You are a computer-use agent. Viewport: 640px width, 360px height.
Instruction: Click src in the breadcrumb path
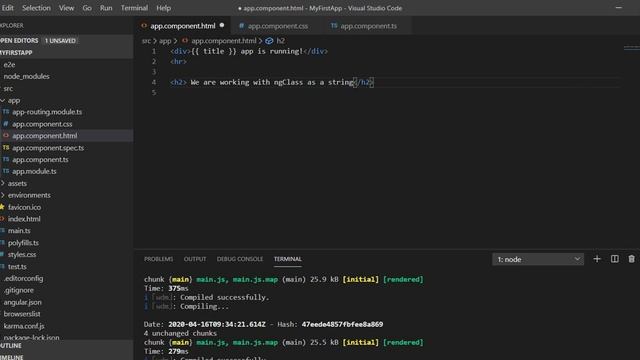coord(146,41)
